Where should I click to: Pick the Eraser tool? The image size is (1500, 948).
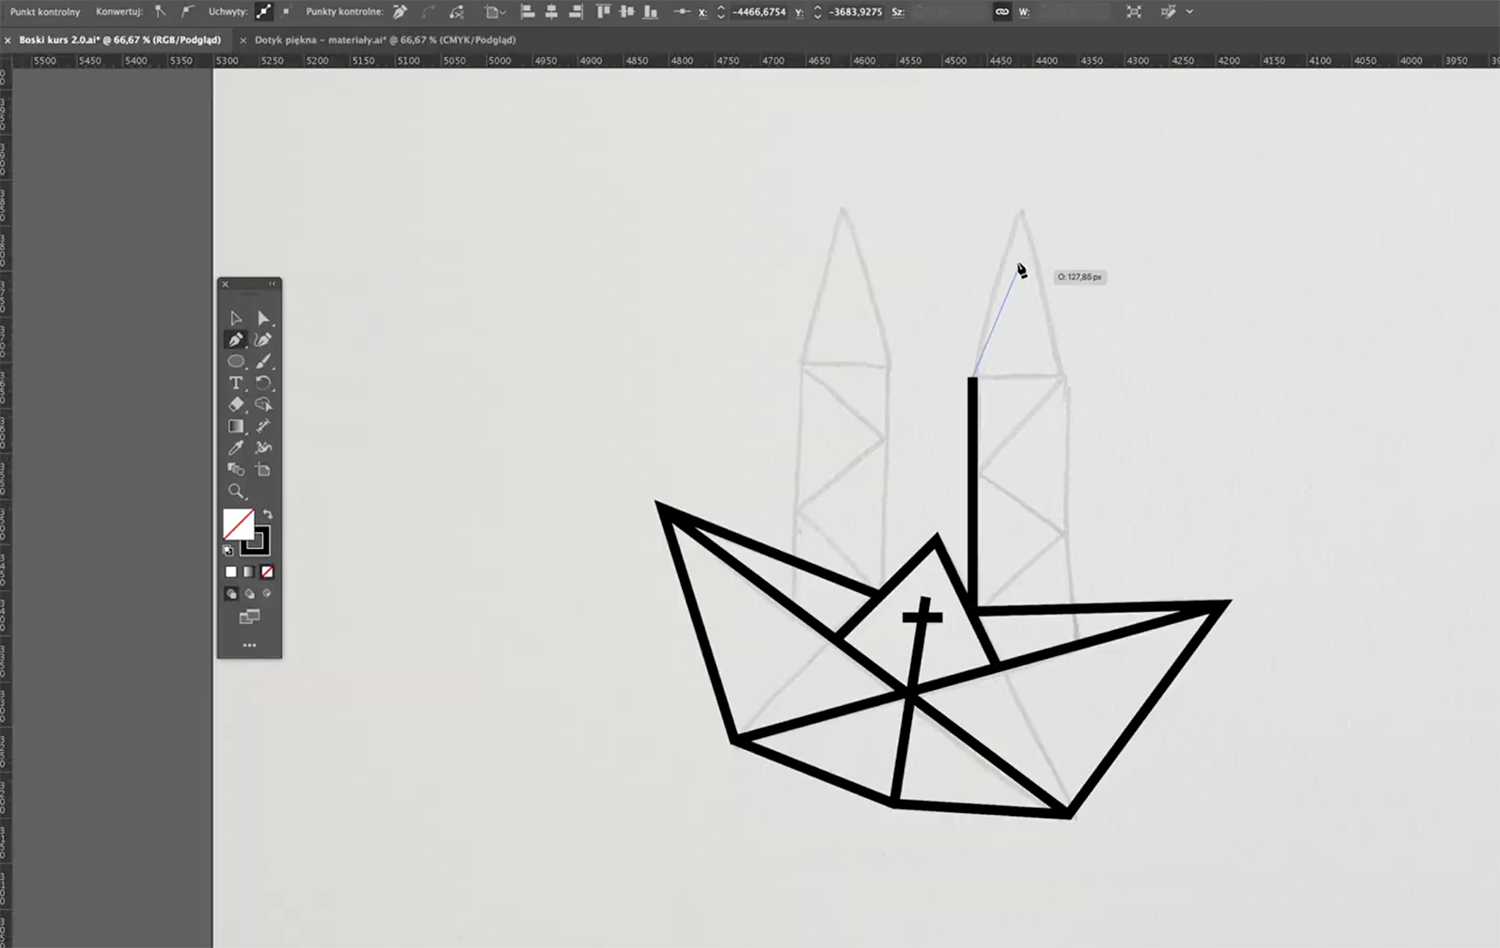point(236,405)
